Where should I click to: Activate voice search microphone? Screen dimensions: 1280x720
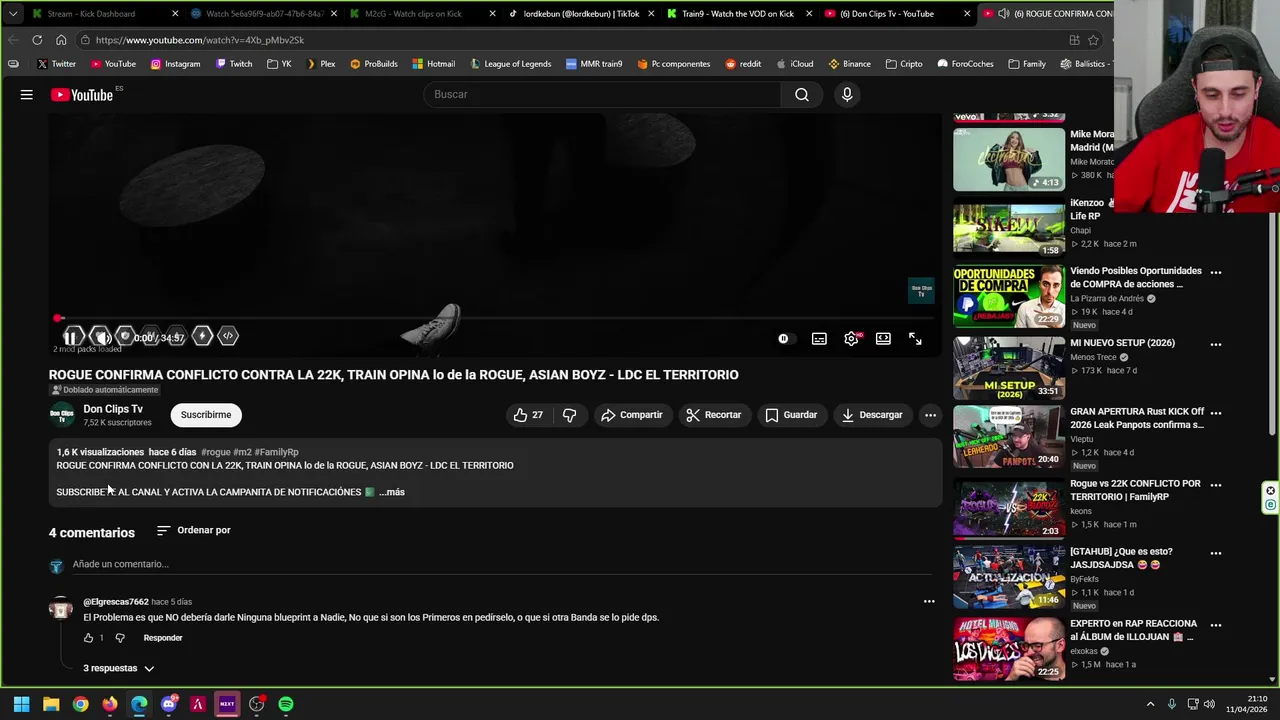point(847,94)
